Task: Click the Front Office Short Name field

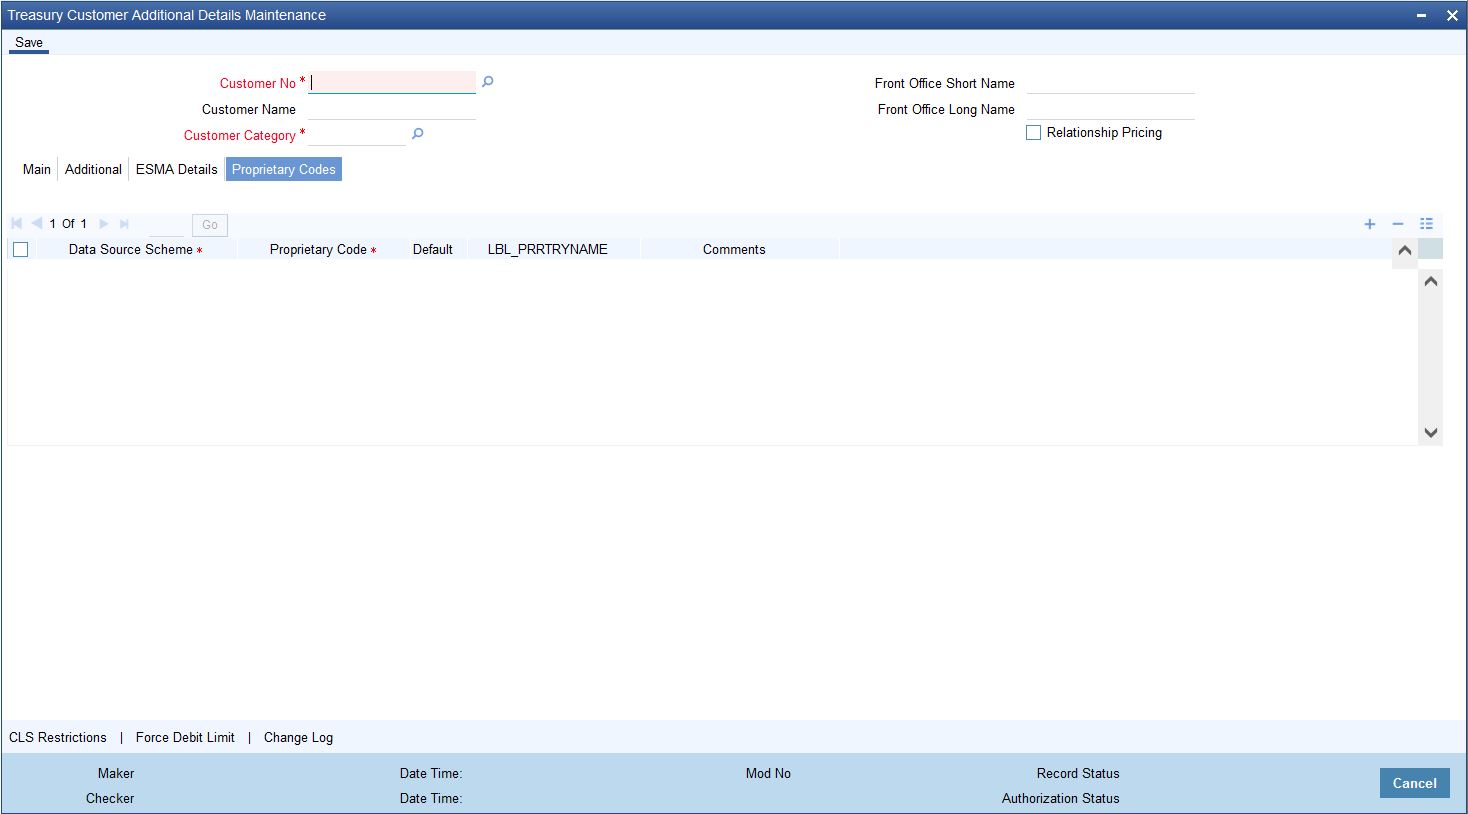Action: pyautogui.click(x=1111, y=83)
